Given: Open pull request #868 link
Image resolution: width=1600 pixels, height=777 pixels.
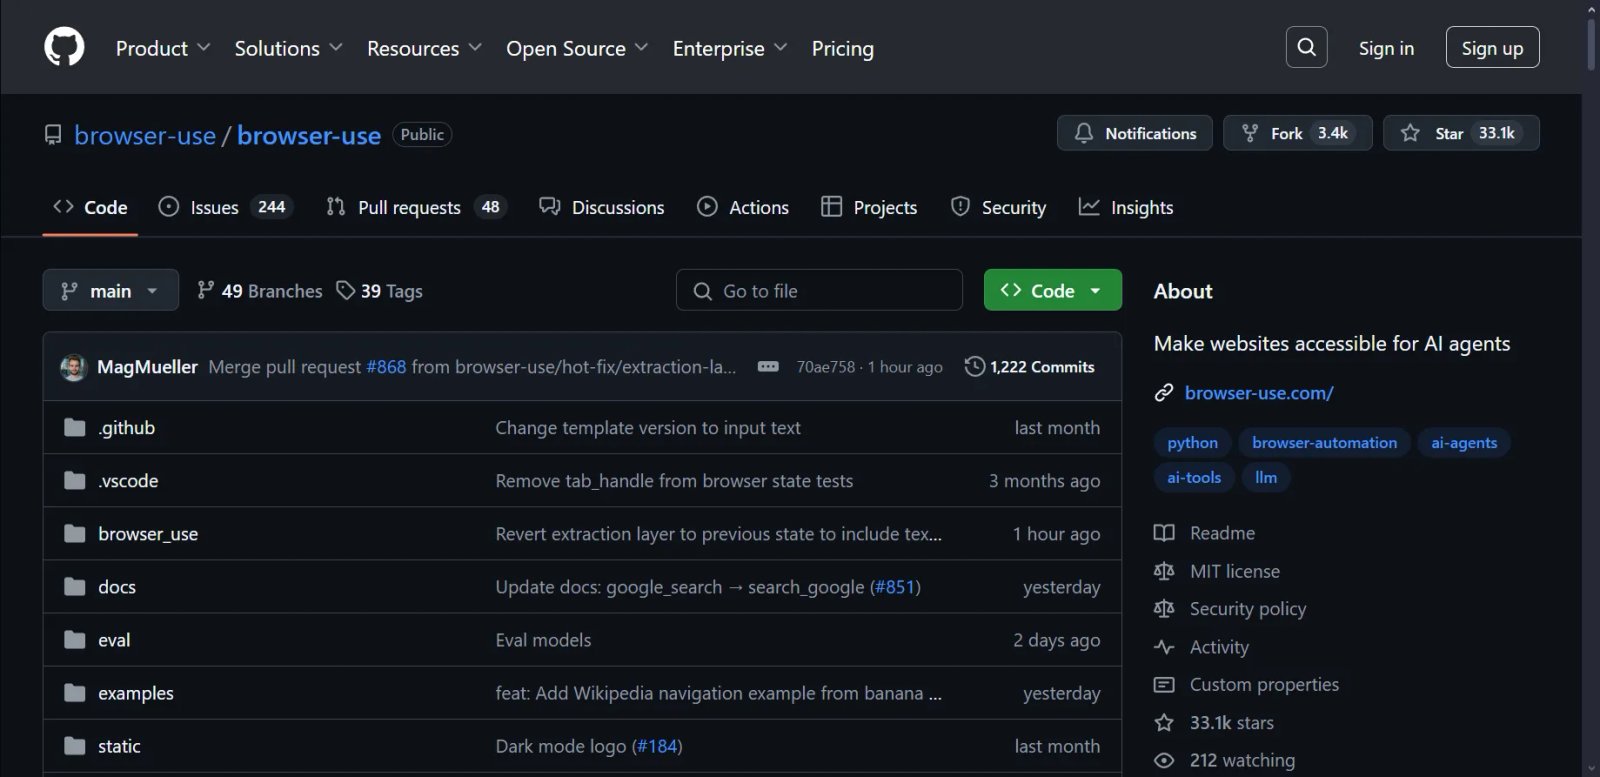Looking at the screenshot, I should (386, 367).
